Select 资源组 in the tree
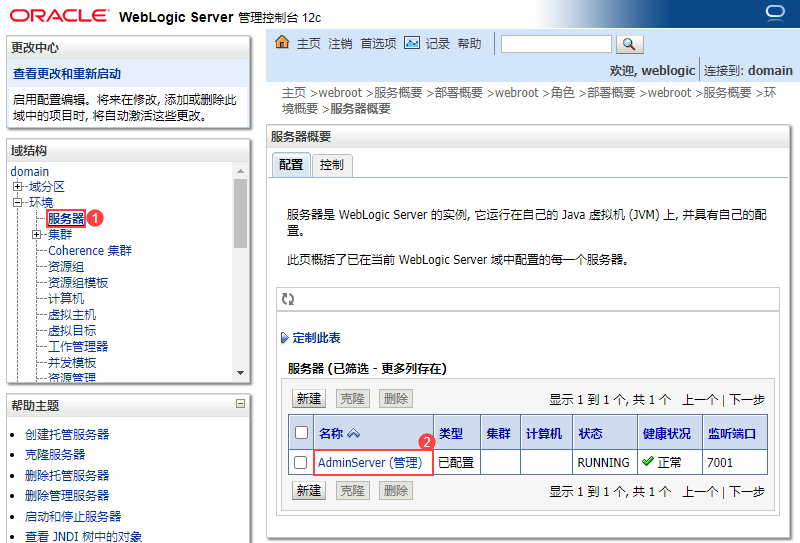The height and width of the screenshot is (543, 800). pyautogui.click(x=66, y=267)
